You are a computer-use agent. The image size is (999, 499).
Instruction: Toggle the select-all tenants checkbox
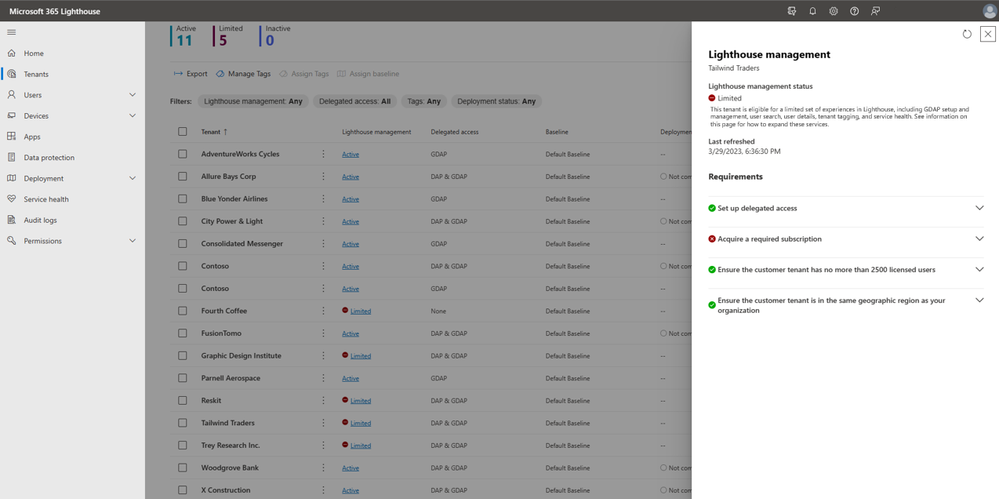(x=183, y=131)
